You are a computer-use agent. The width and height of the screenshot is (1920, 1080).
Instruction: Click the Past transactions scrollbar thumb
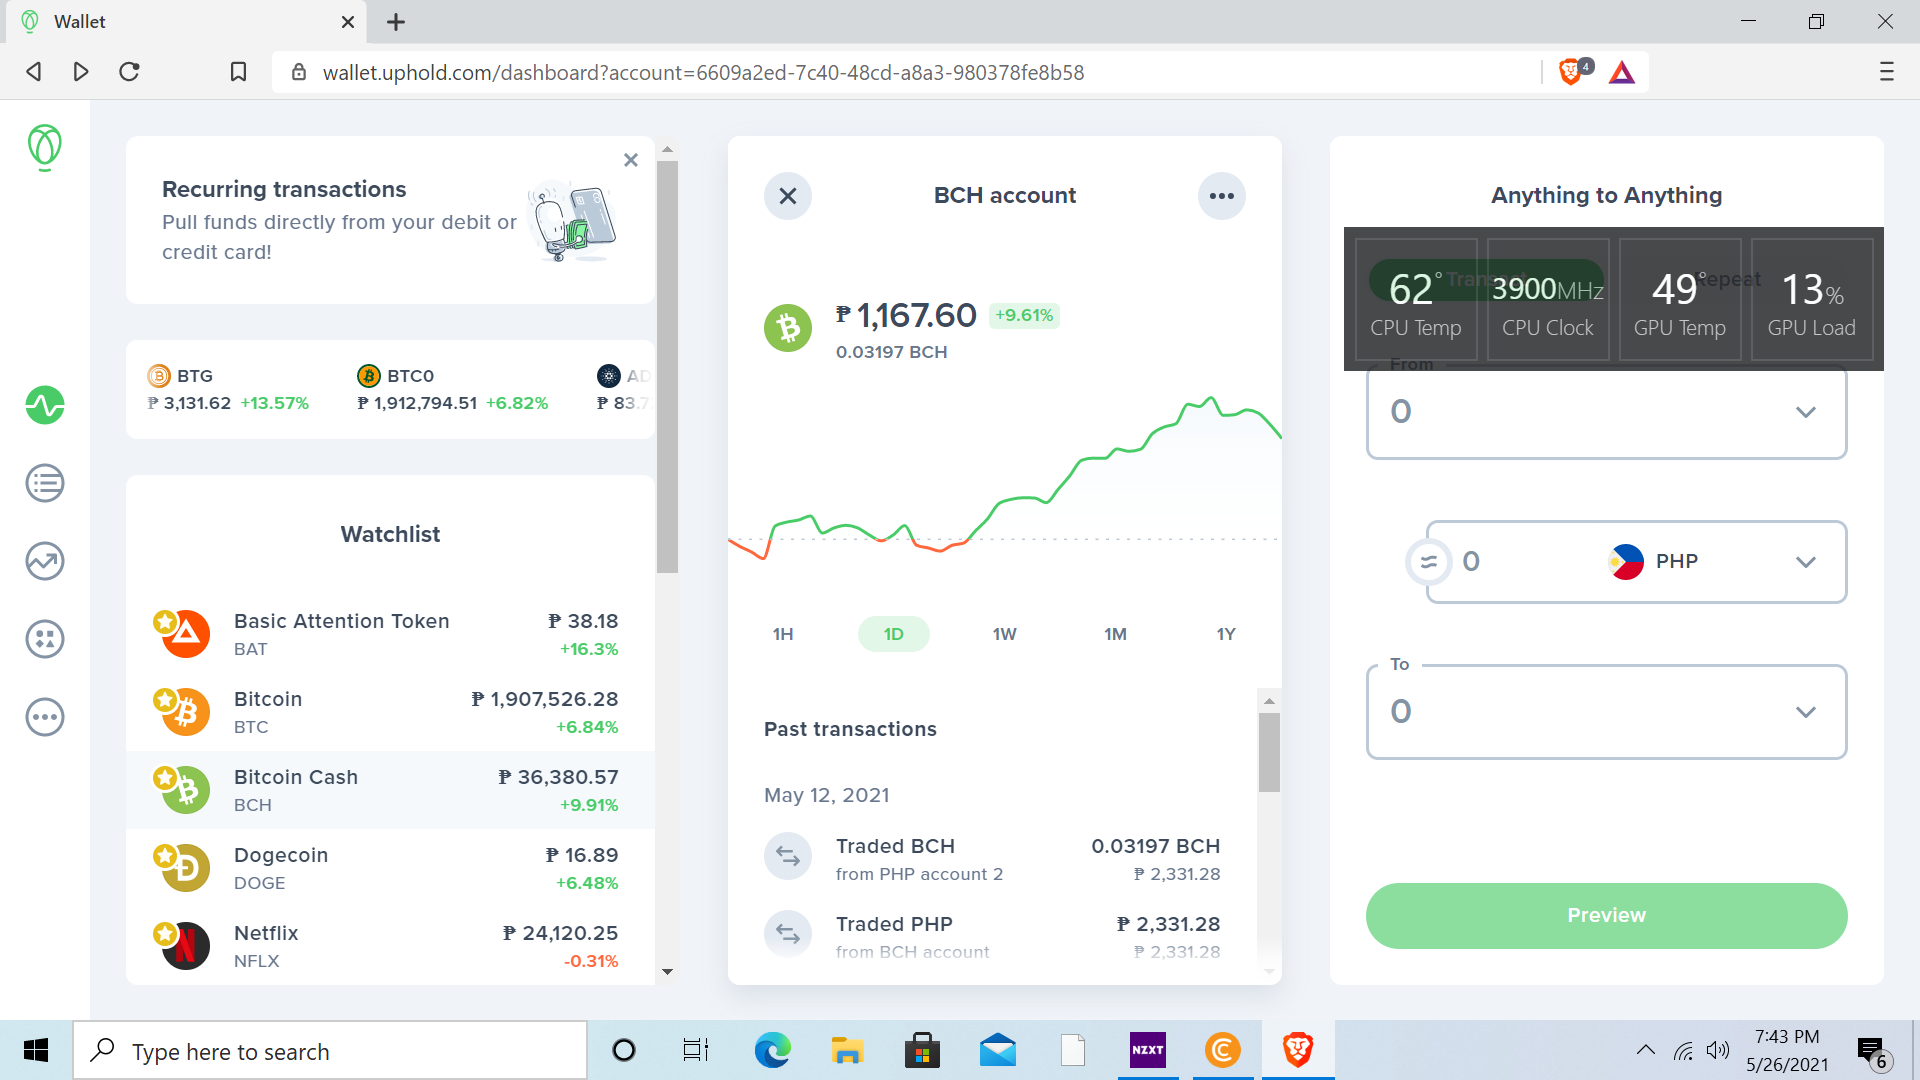[x=1269, y=752]
